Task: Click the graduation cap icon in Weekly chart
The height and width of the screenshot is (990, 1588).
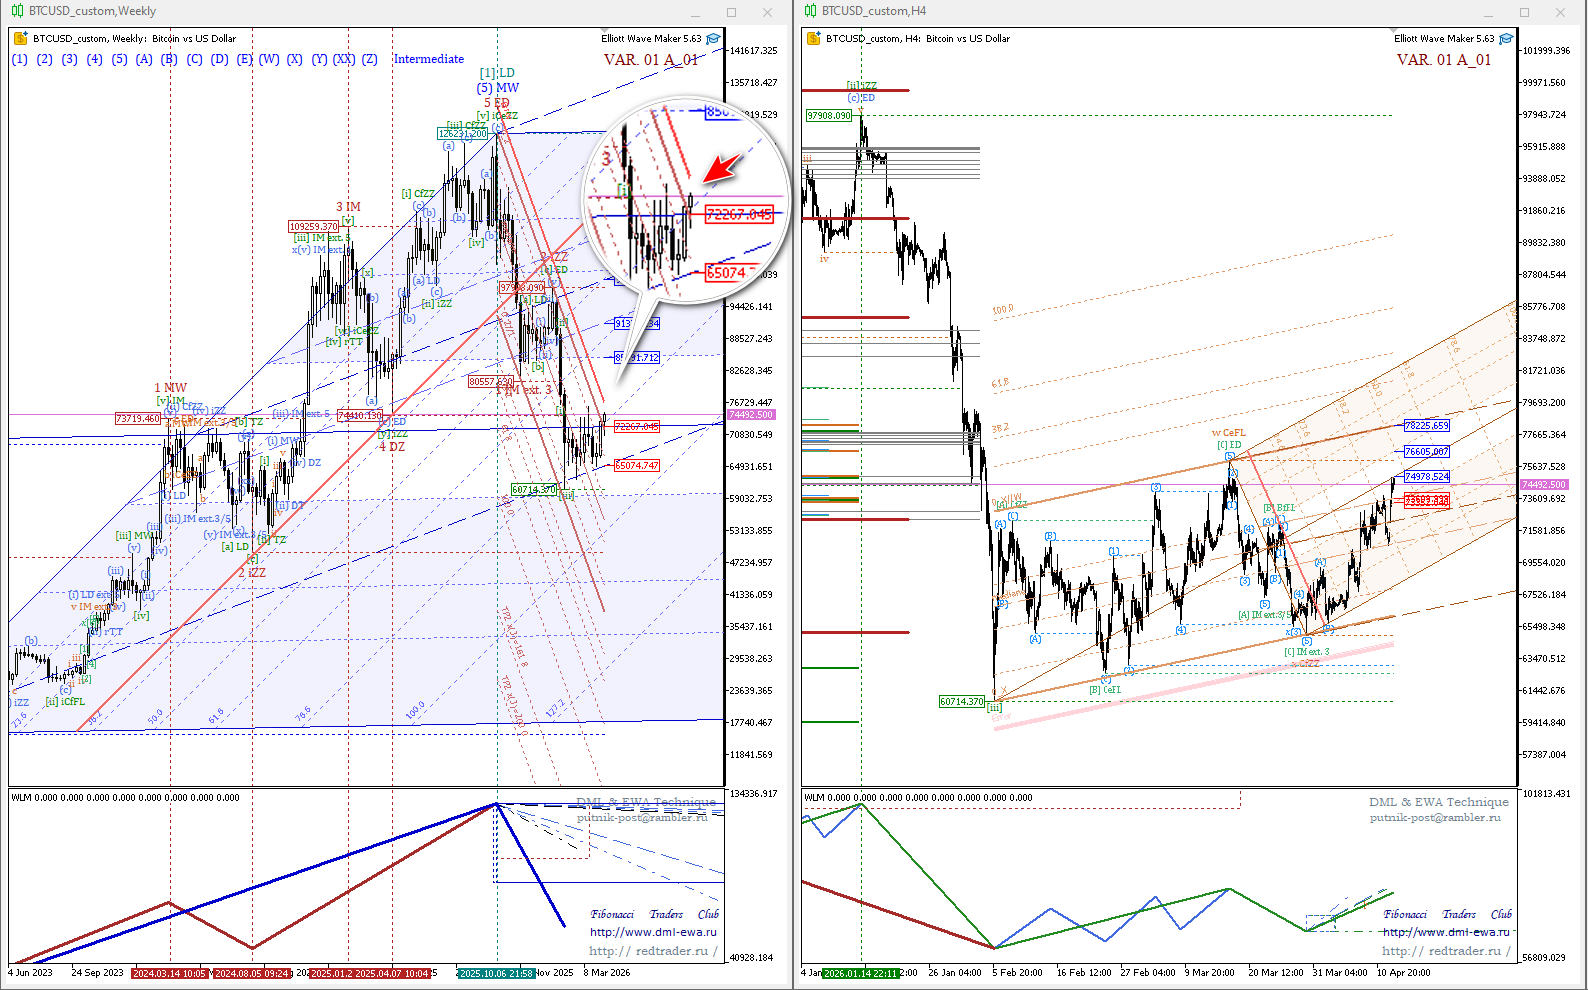Action: click(x=713, y=39)
